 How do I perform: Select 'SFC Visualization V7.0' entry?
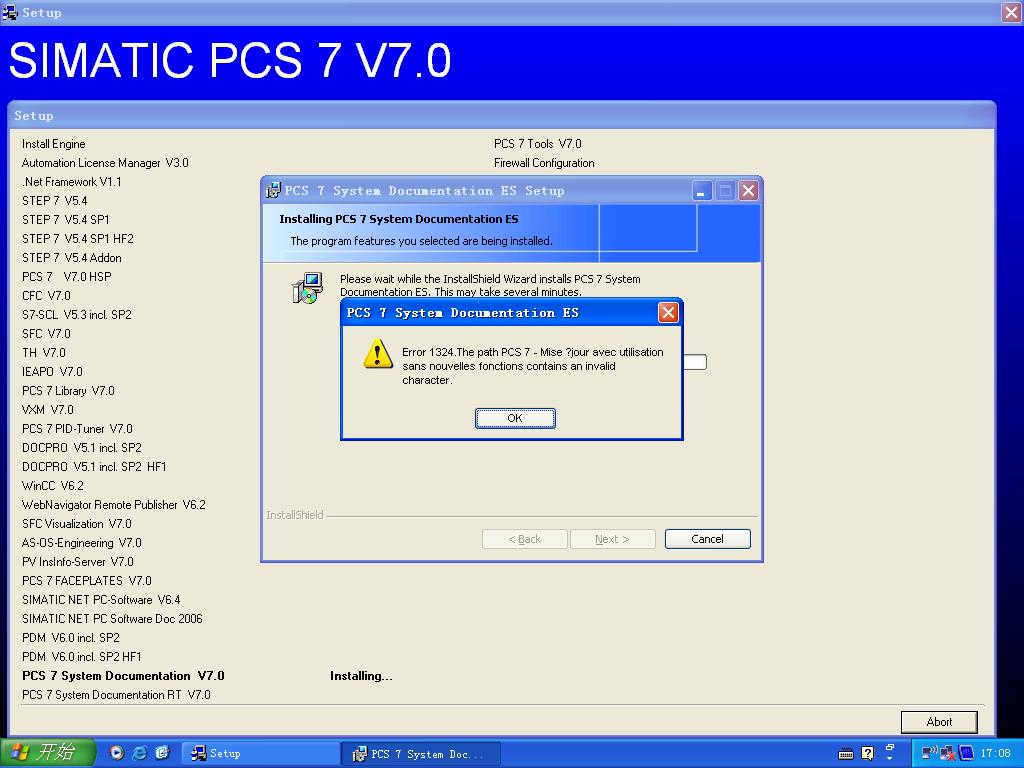77,524
